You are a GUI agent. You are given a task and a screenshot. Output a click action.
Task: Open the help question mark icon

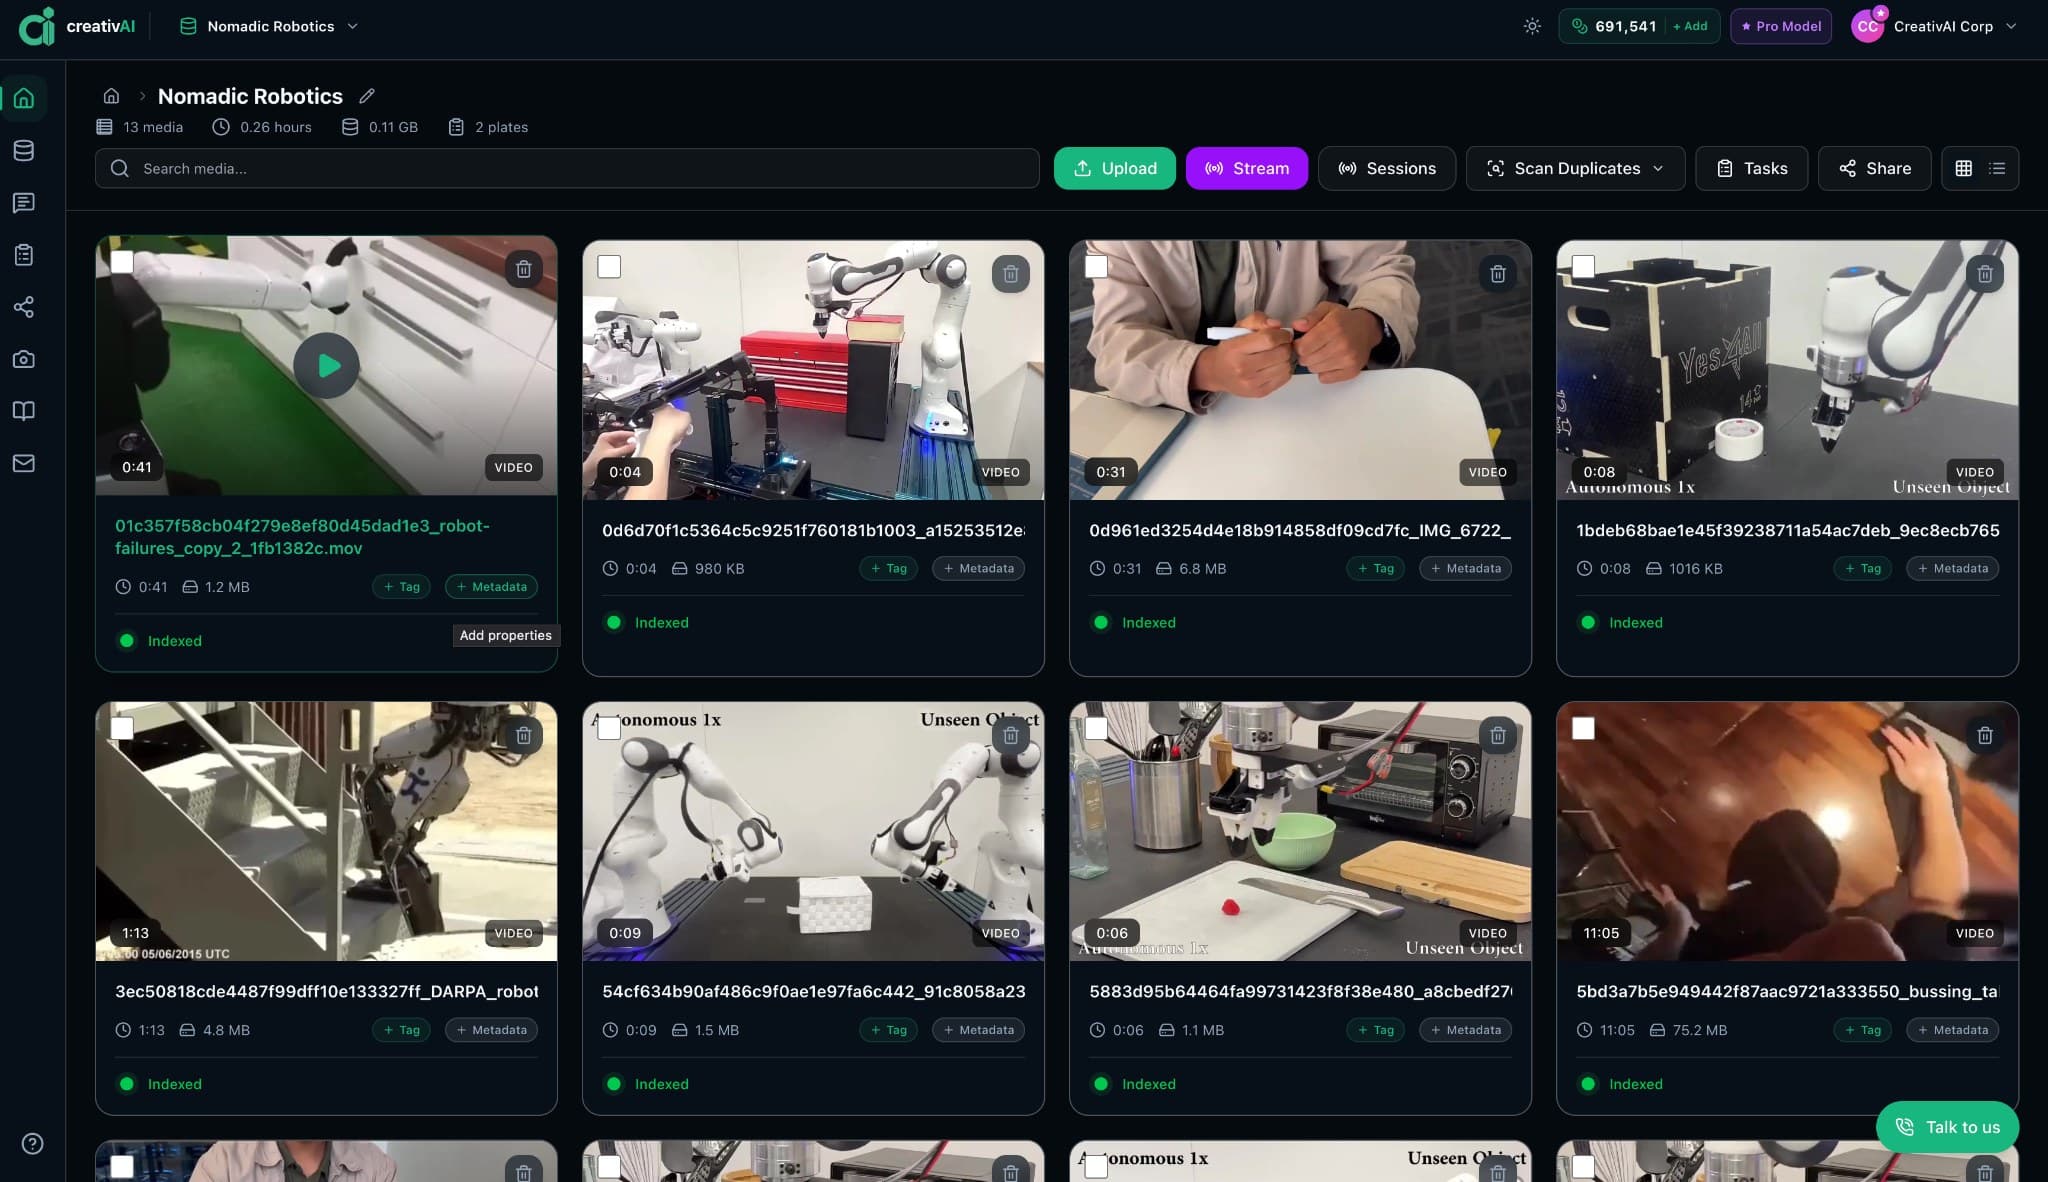click(32, 1144)
